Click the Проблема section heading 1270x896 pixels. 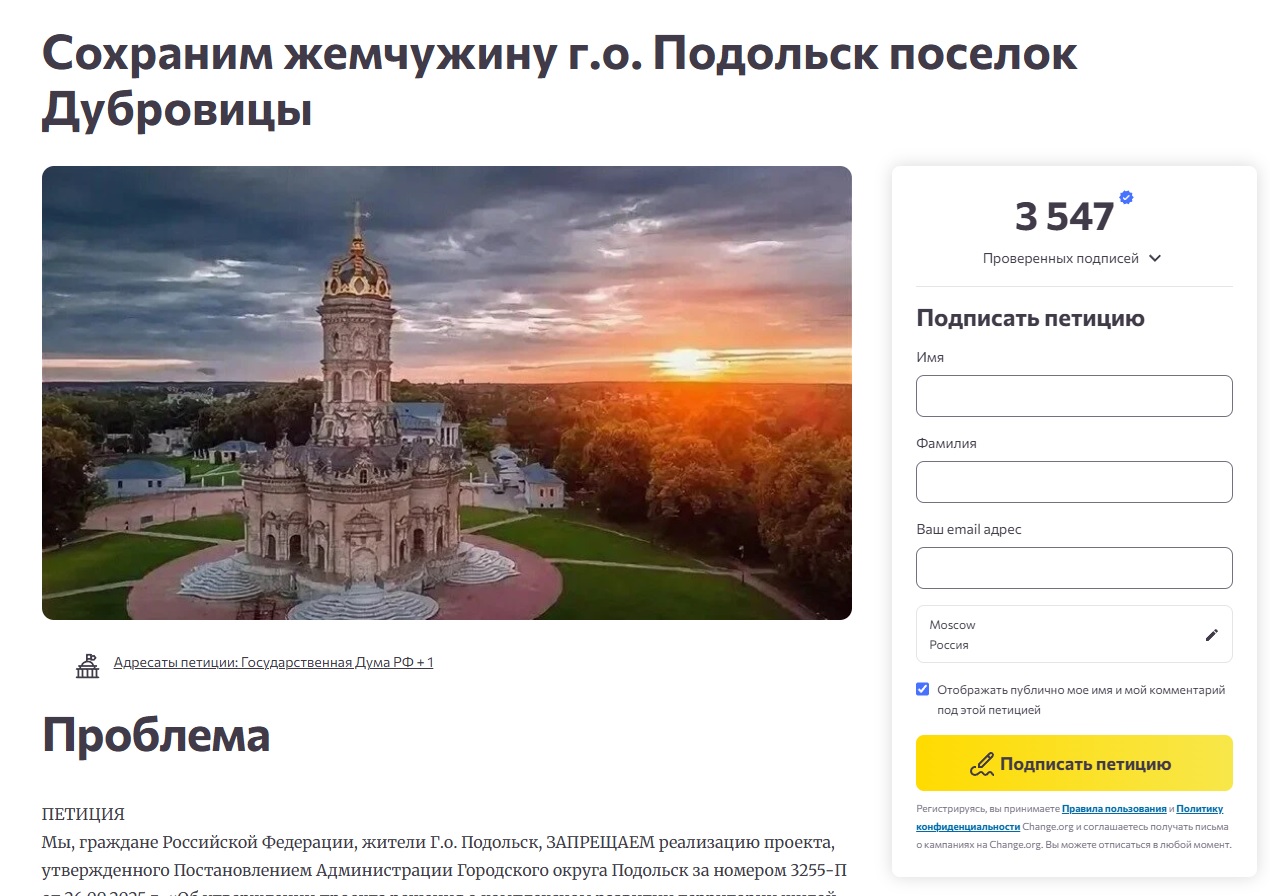tap(156, 735)
